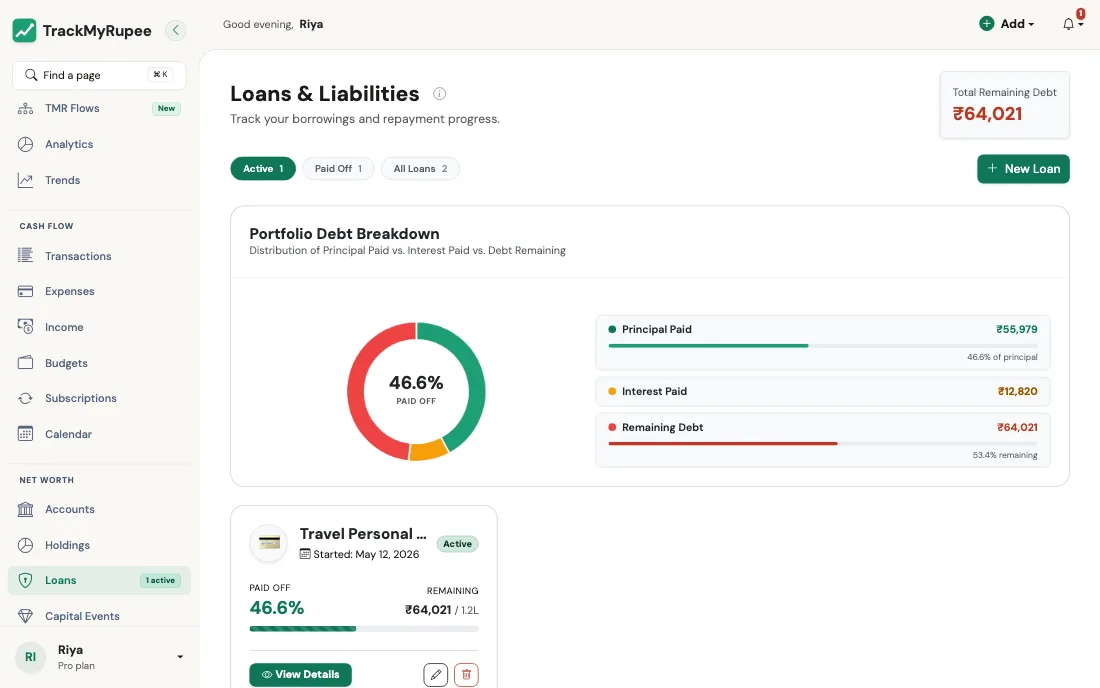Screen dimensions: 1100x688
Task: Click the Subscriptions refresh icon
Action: tap(25, 398)
